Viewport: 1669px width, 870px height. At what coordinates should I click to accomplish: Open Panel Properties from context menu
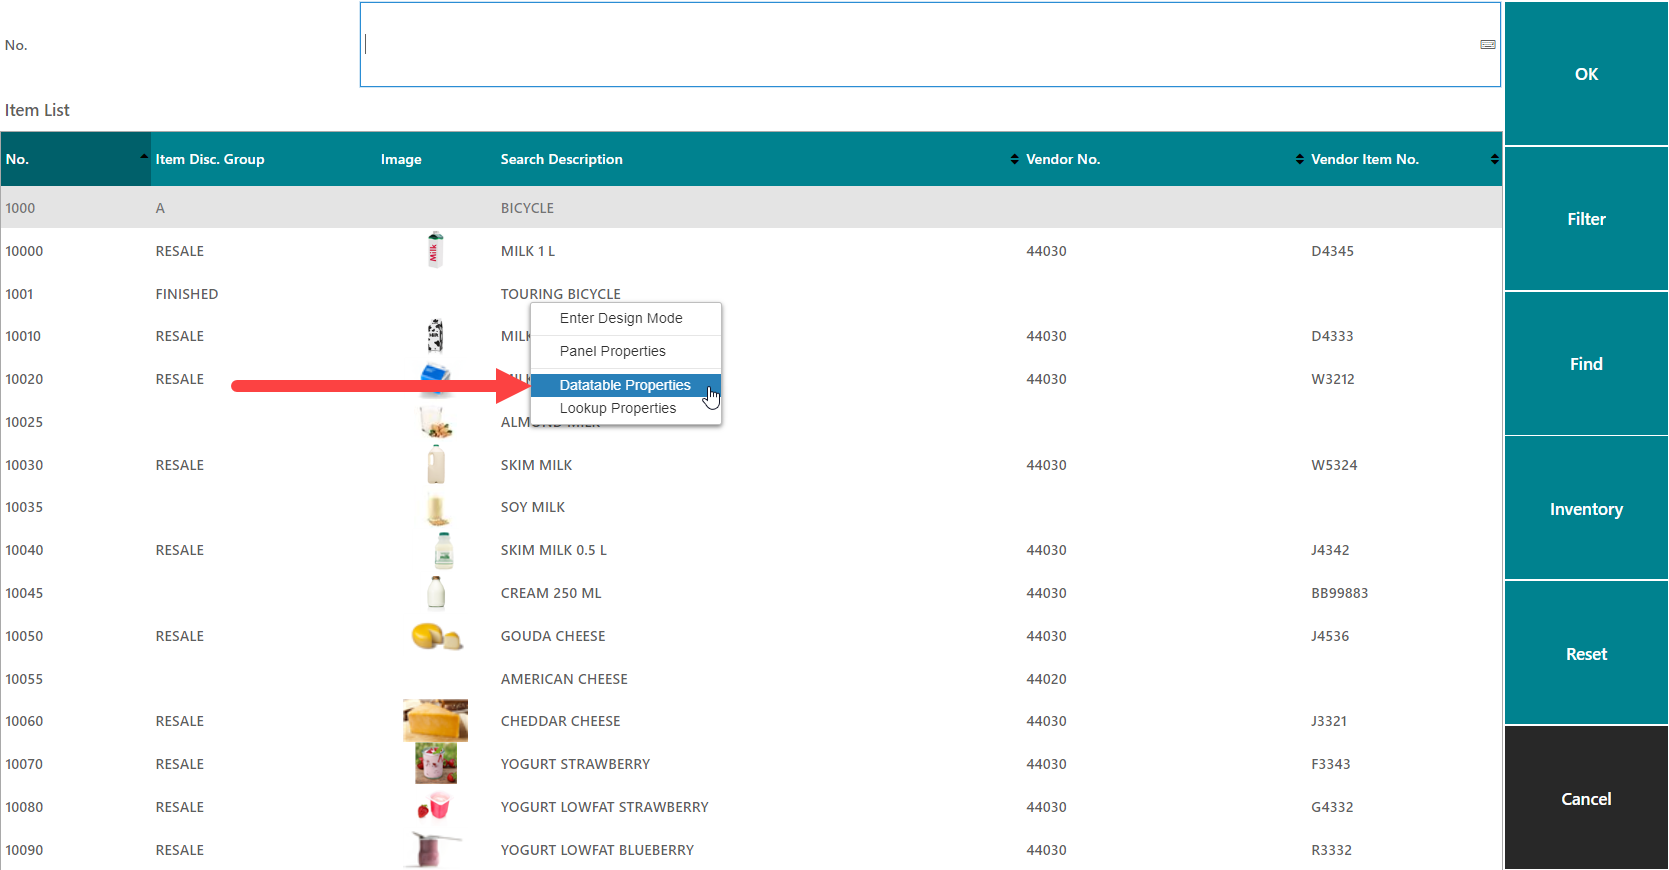612,351
